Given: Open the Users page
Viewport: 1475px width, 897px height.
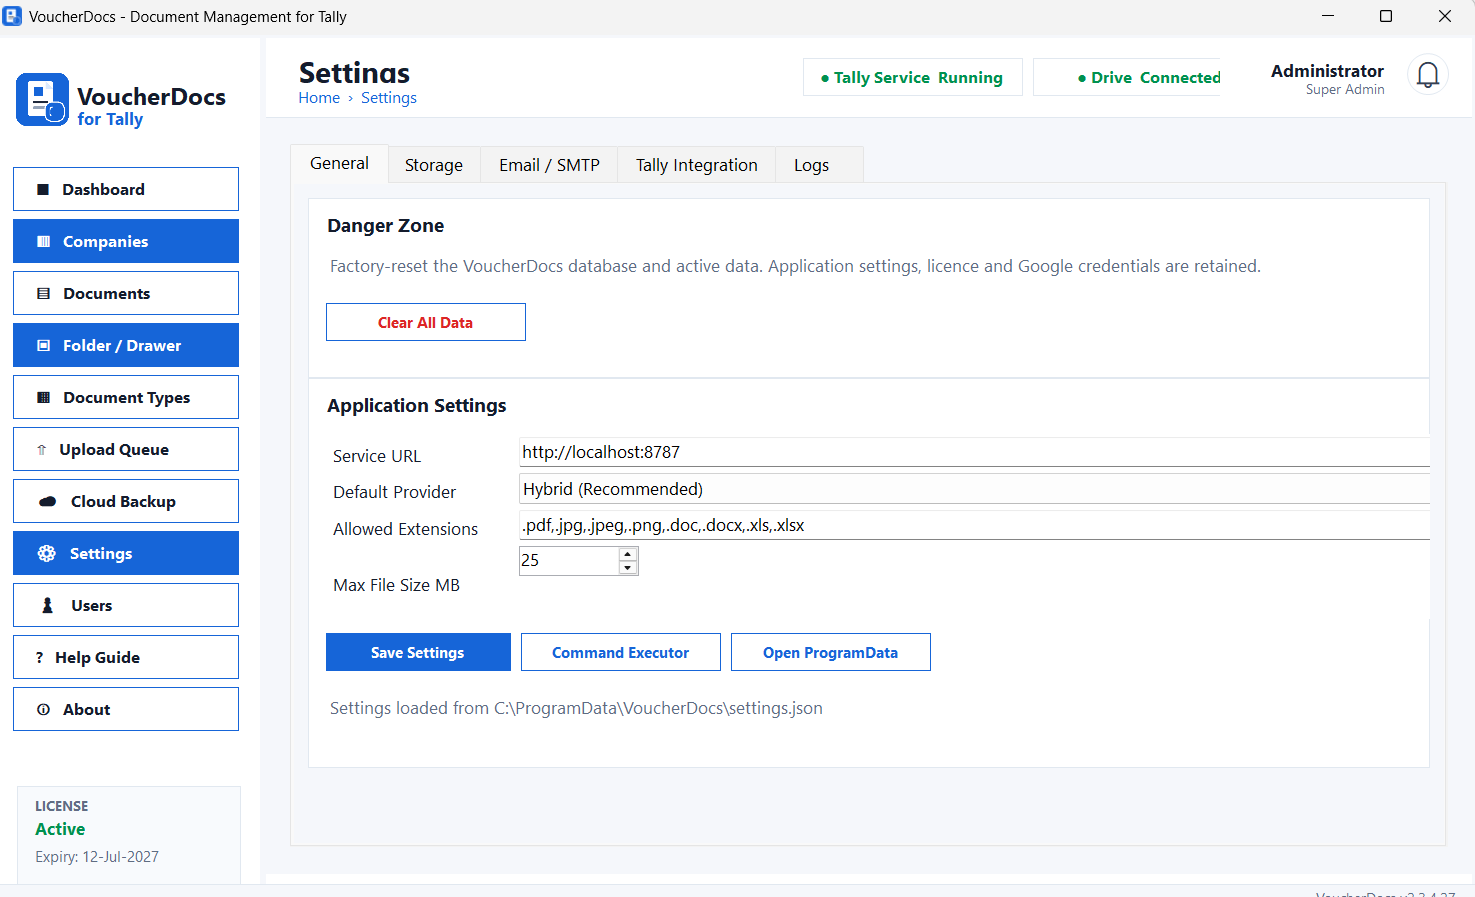Looking at the screenshot, I should (126, 605).
